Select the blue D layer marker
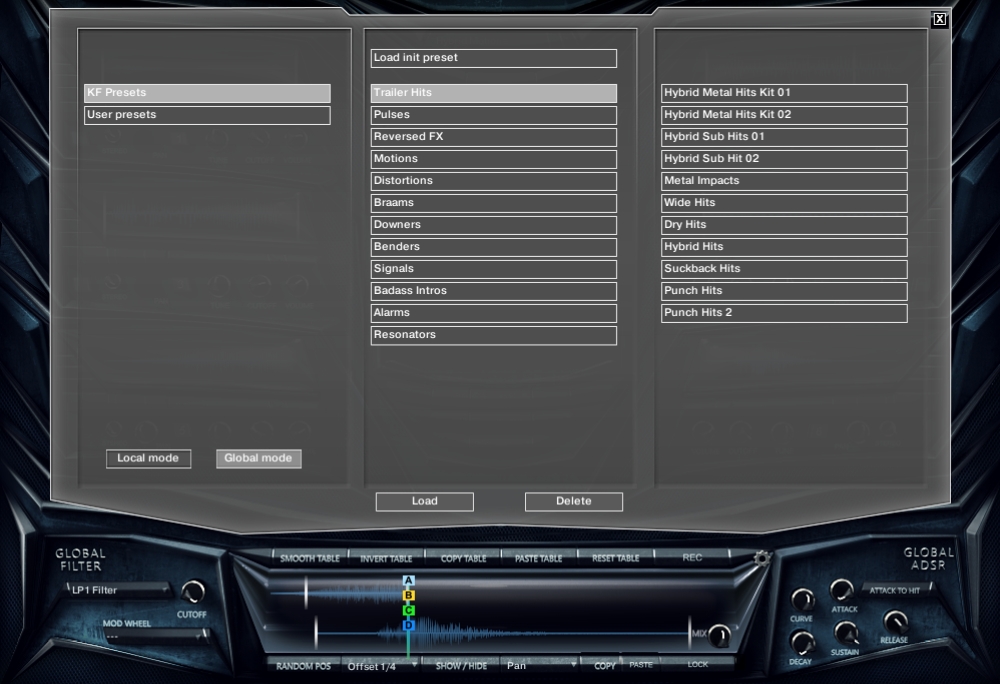The width and height of the screenshot is (1000, 684). tap(408, 625)
